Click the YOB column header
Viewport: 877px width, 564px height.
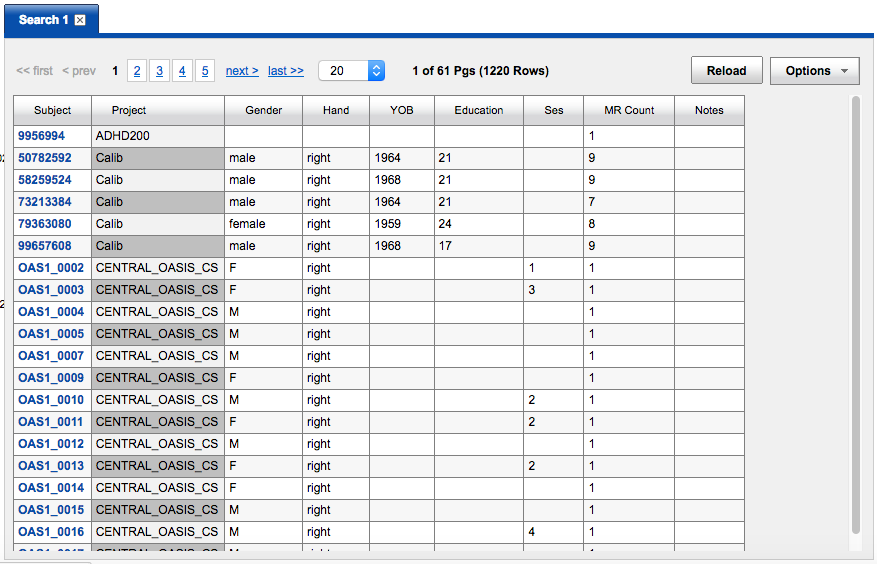pyautogui.click(x=401, y=110)
